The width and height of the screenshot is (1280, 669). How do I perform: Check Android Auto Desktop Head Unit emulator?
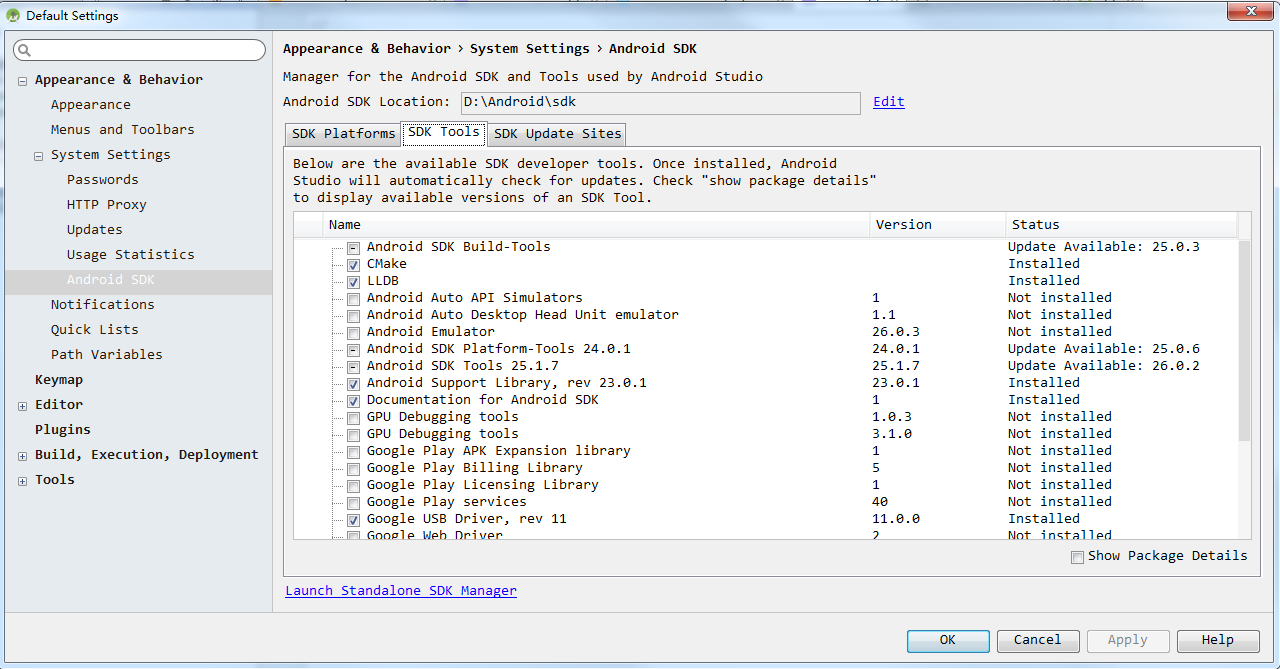point(353,316)
